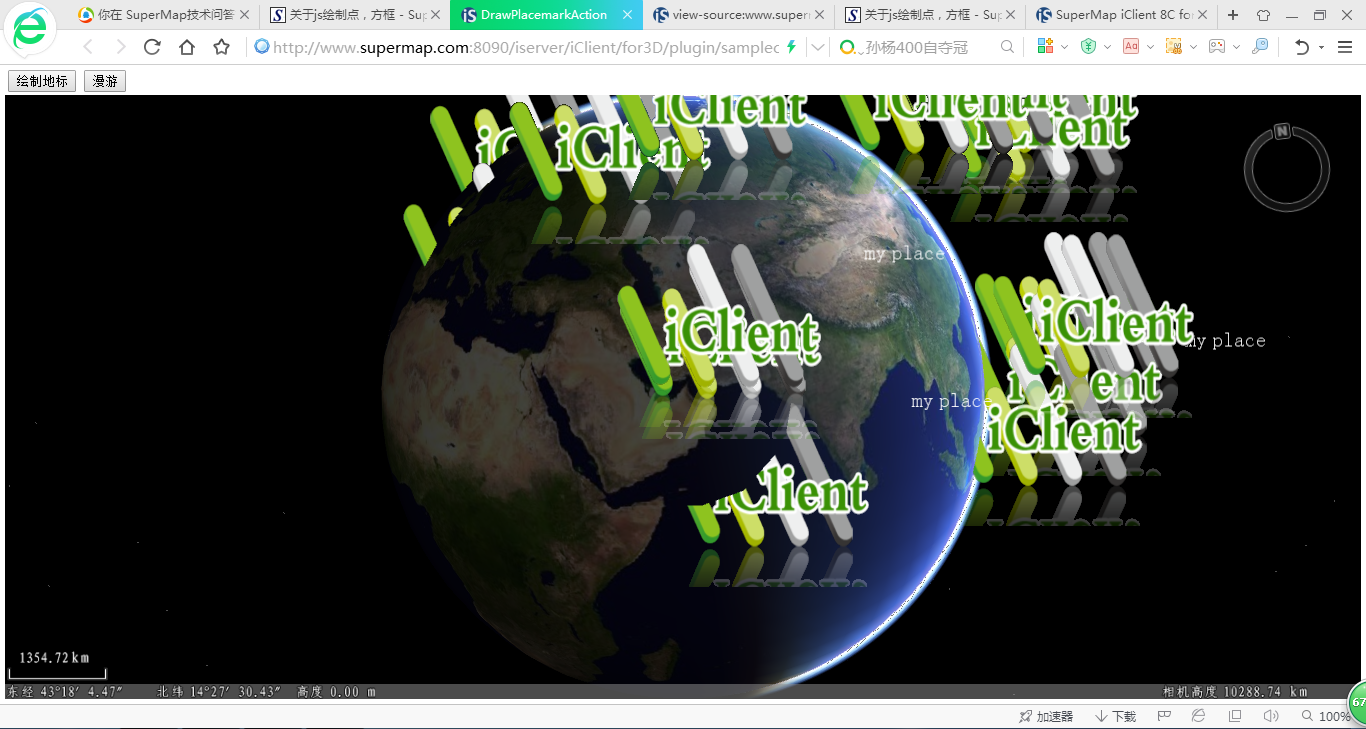1366x729 pixels.
Task: Click the undo closed-tab arrow icon
Action: 1301,47
